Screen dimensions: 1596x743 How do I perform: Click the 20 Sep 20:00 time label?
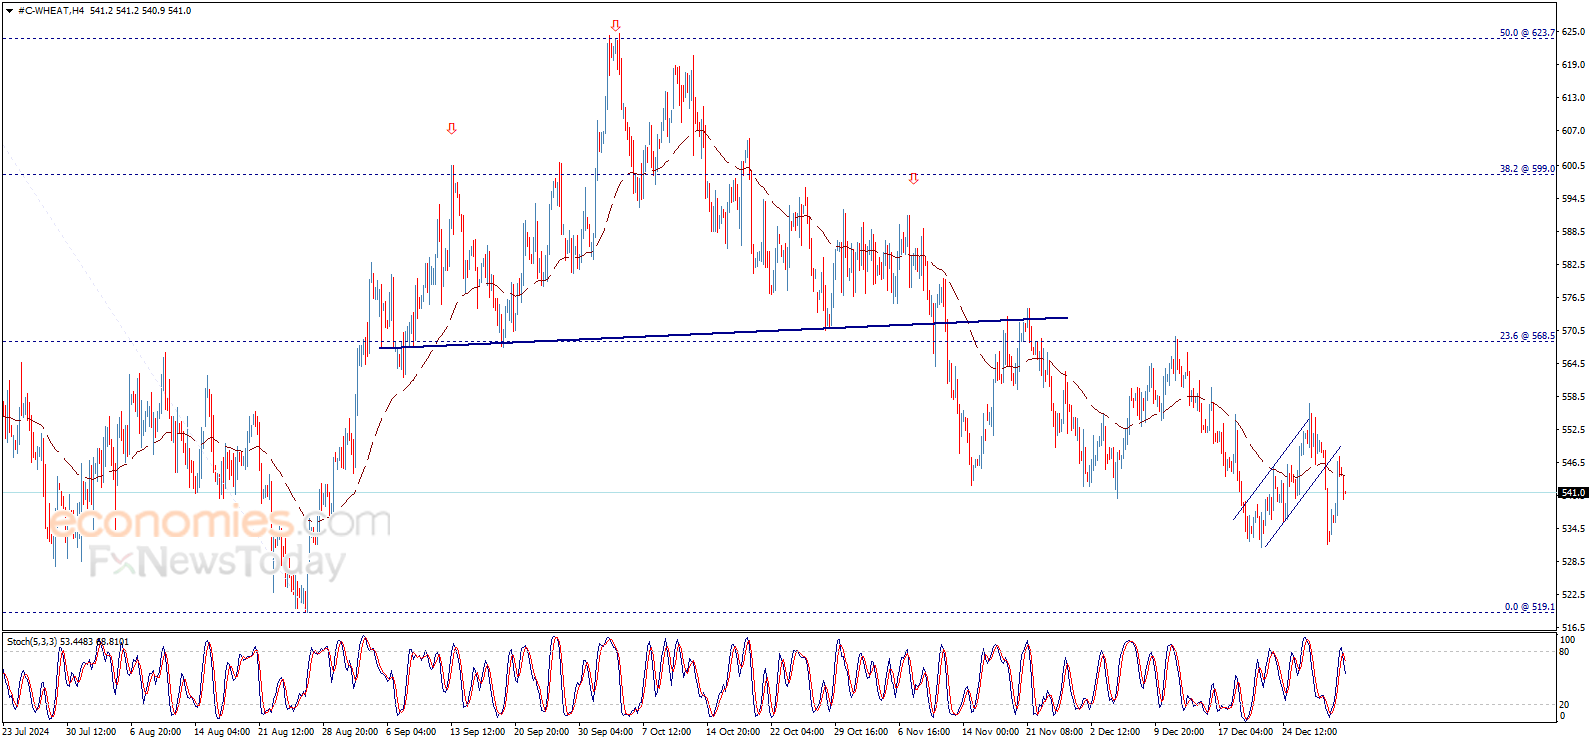(542, 732)
